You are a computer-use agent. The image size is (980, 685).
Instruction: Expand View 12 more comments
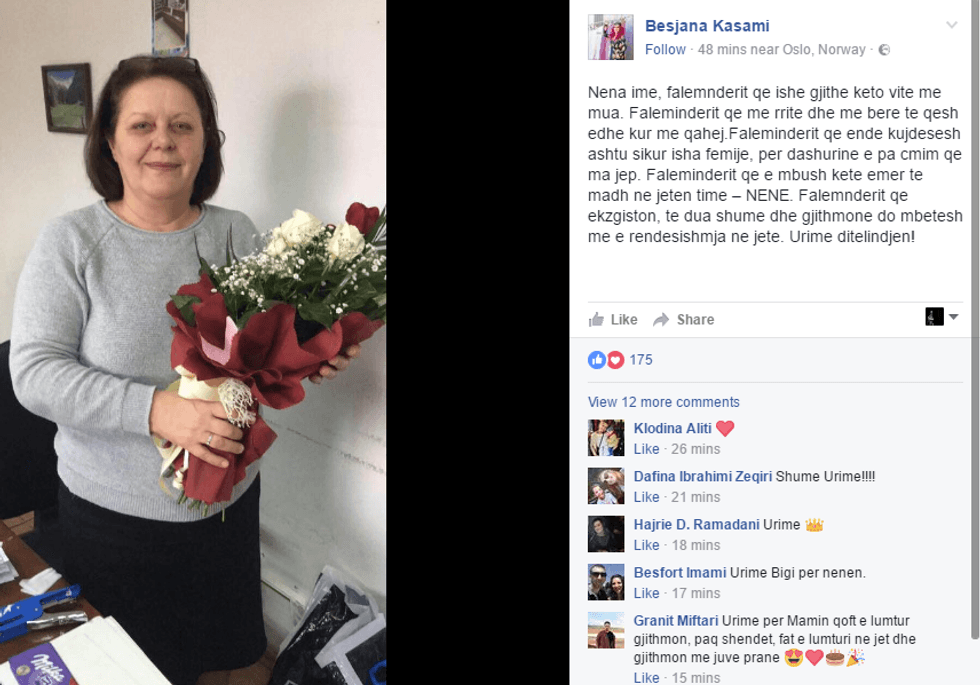[x=663, y=402]
